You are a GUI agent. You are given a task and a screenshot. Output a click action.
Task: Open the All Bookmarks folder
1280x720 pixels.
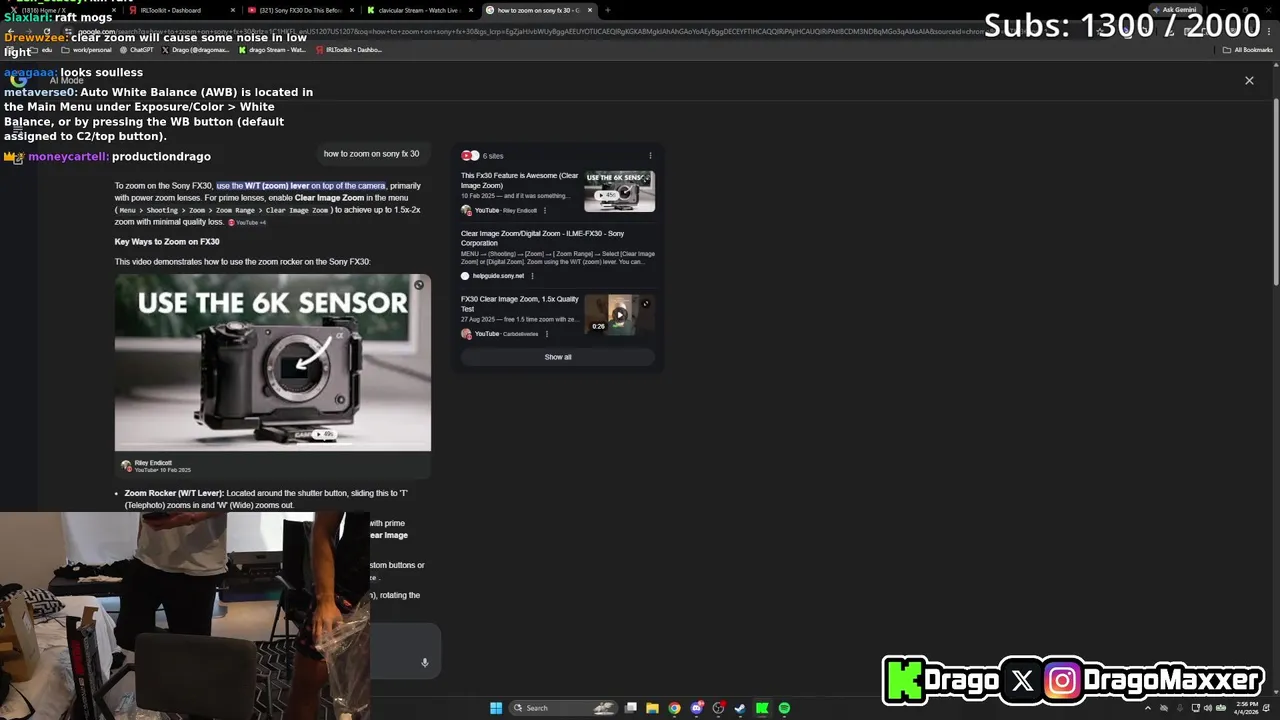1247,50
